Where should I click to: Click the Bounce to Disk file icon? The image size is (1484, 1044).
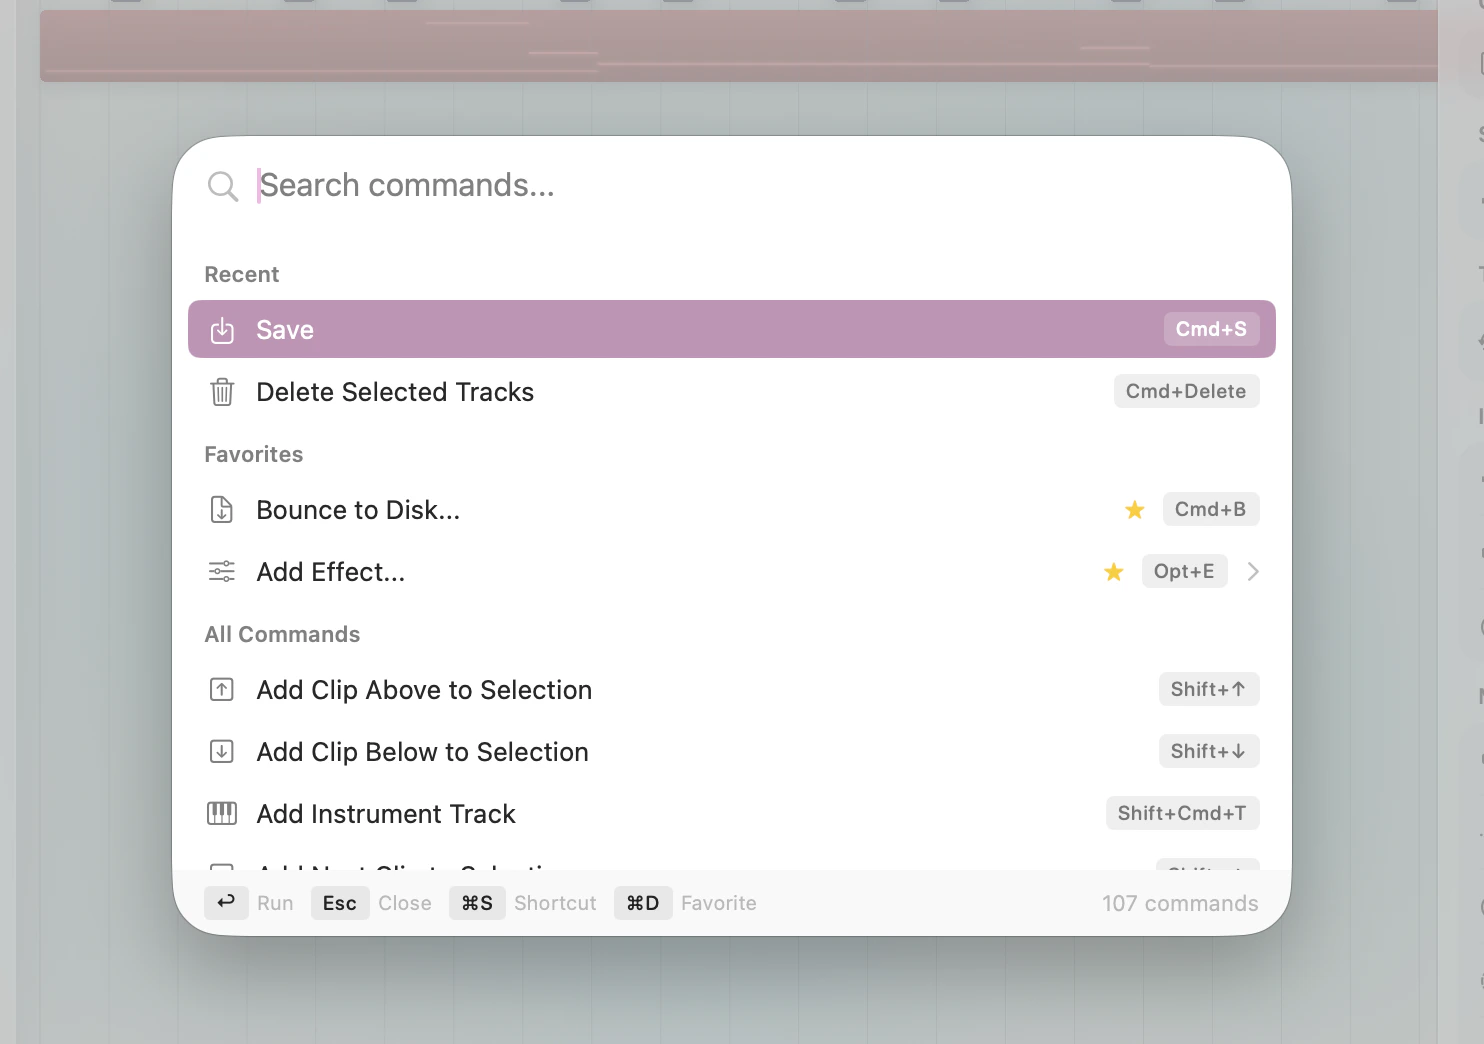tap(222, 510)
